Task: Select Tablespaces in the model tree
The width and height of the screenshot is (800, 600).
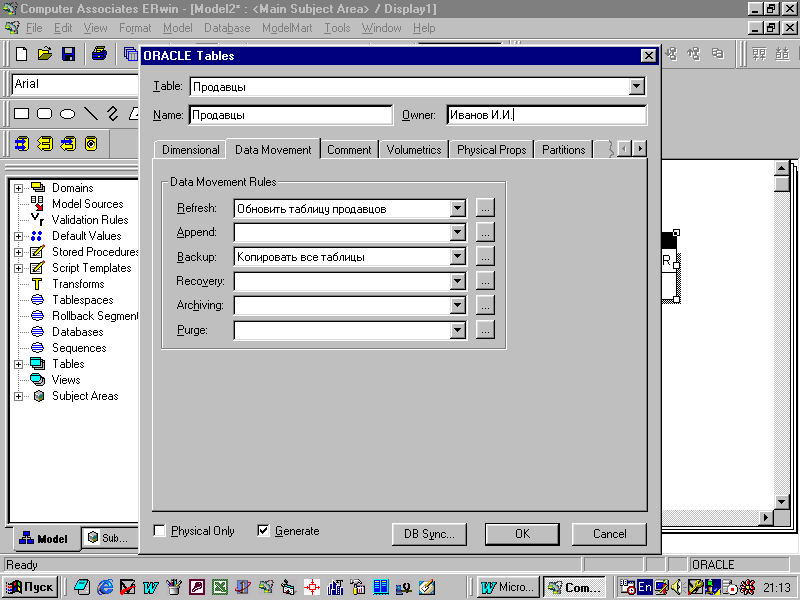Action: click(83, 300)
